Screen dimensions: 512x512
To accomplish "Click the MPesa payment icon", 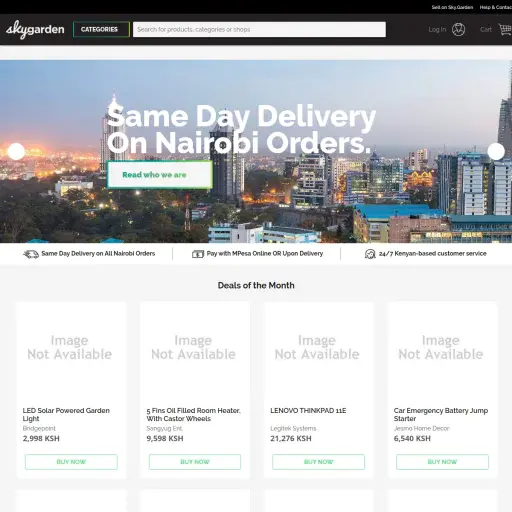I will pyautogui.click(x=198, y=254).
